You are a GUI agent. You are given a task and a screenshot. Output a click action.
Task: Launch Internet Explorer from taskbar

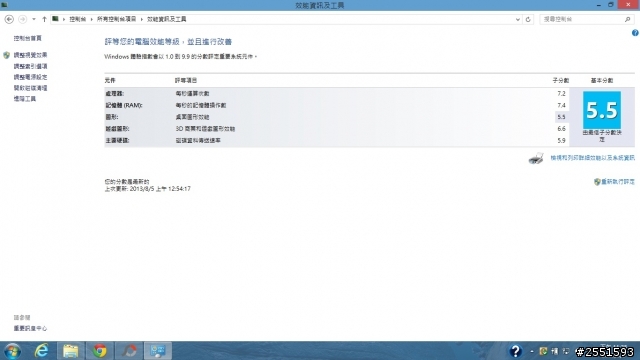coord(42,351)
